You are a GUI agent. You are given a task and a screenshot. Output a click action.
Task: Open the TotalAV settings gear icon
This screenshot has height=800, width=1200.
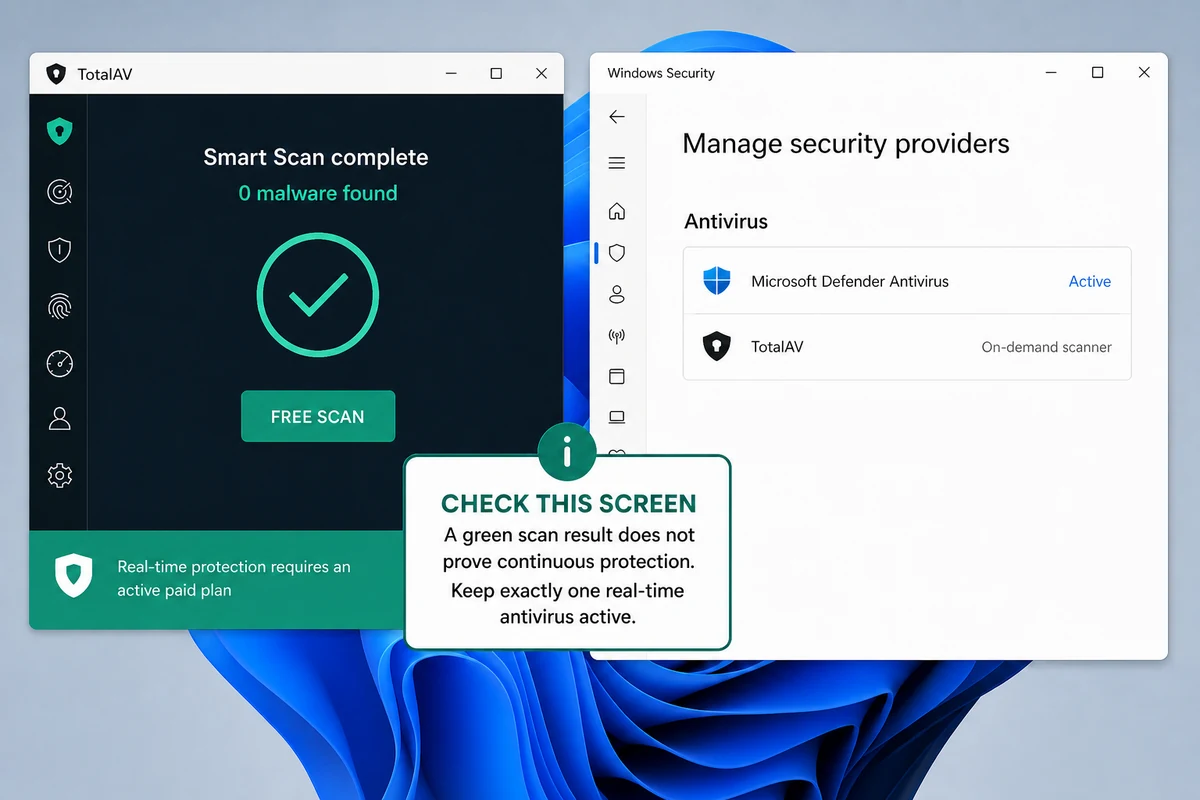pos(60,475)
